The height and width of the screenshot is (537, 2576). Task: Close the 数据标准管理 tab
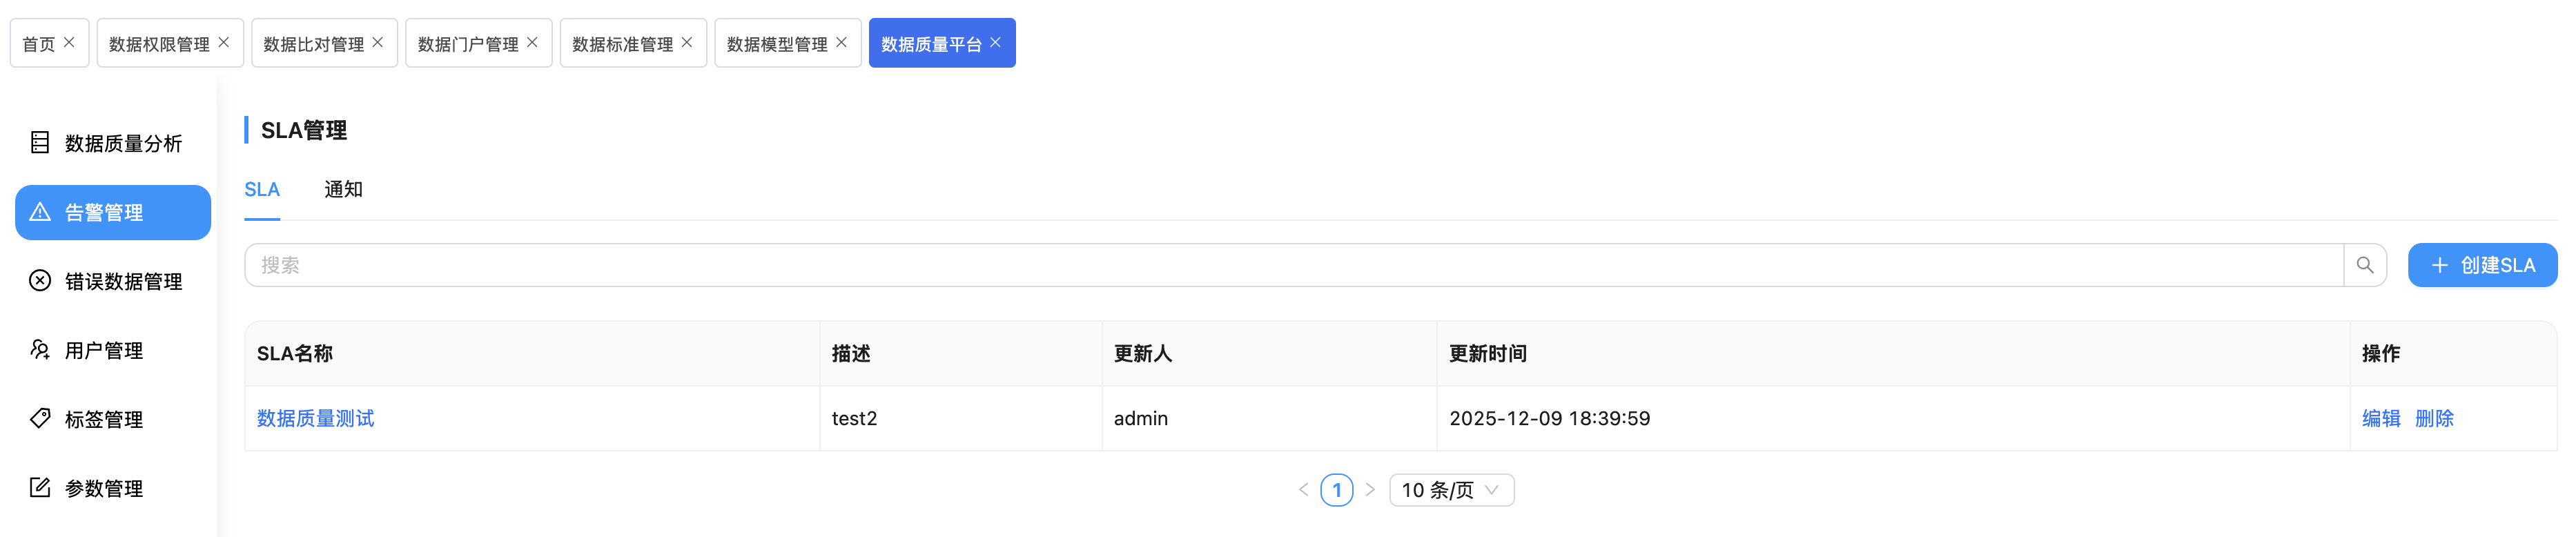(687, 42)
